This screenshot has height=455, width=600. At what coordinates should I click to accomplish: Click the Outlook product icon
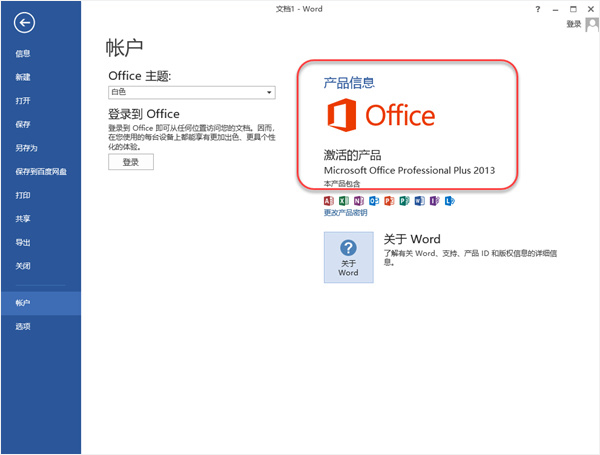374,201
